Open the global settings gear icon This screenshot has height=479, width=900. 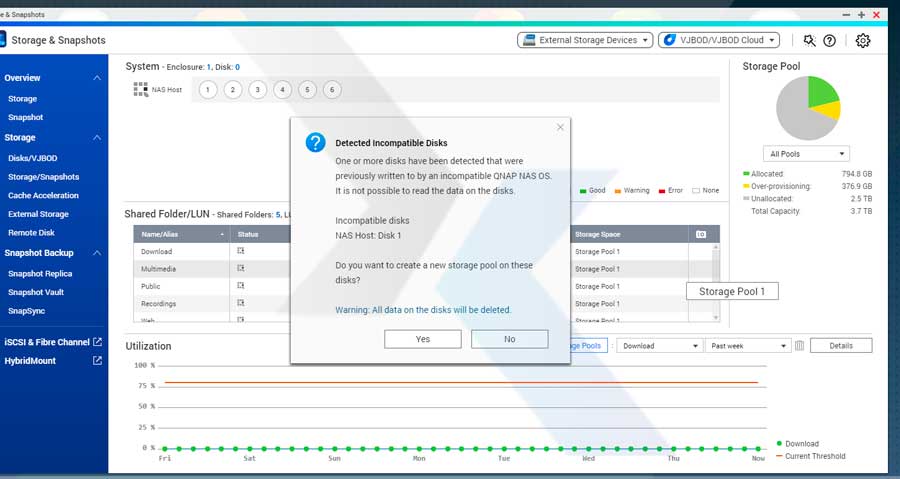[x=862, y=41]
